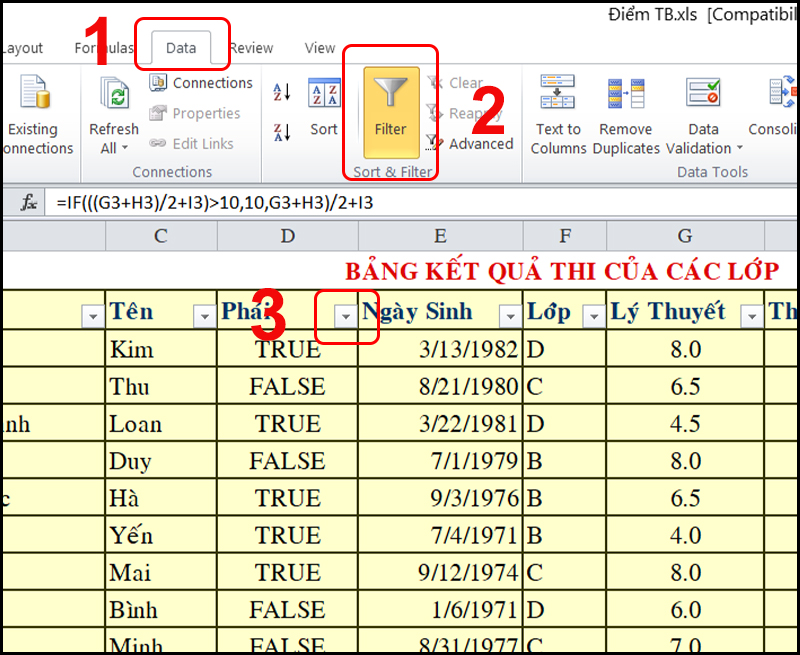Switch to the View tab

pos(320,47)
